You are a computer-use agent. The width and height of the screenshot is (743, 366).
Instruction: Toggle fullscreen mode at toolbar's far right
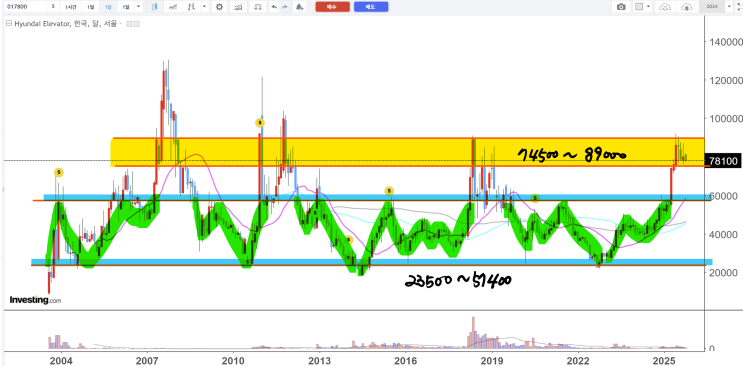[x=738, y=7]
